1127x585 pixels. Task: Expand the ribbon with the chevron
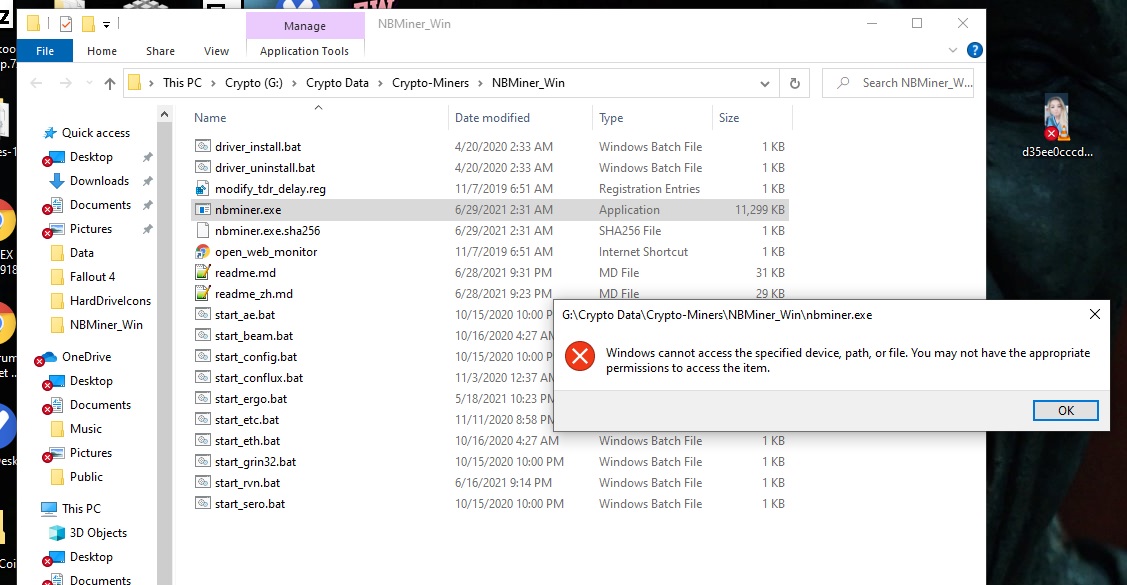(953, 51)
